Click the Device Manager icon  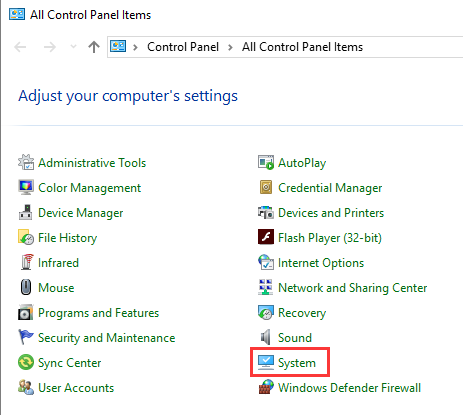[x=26, y=213]
